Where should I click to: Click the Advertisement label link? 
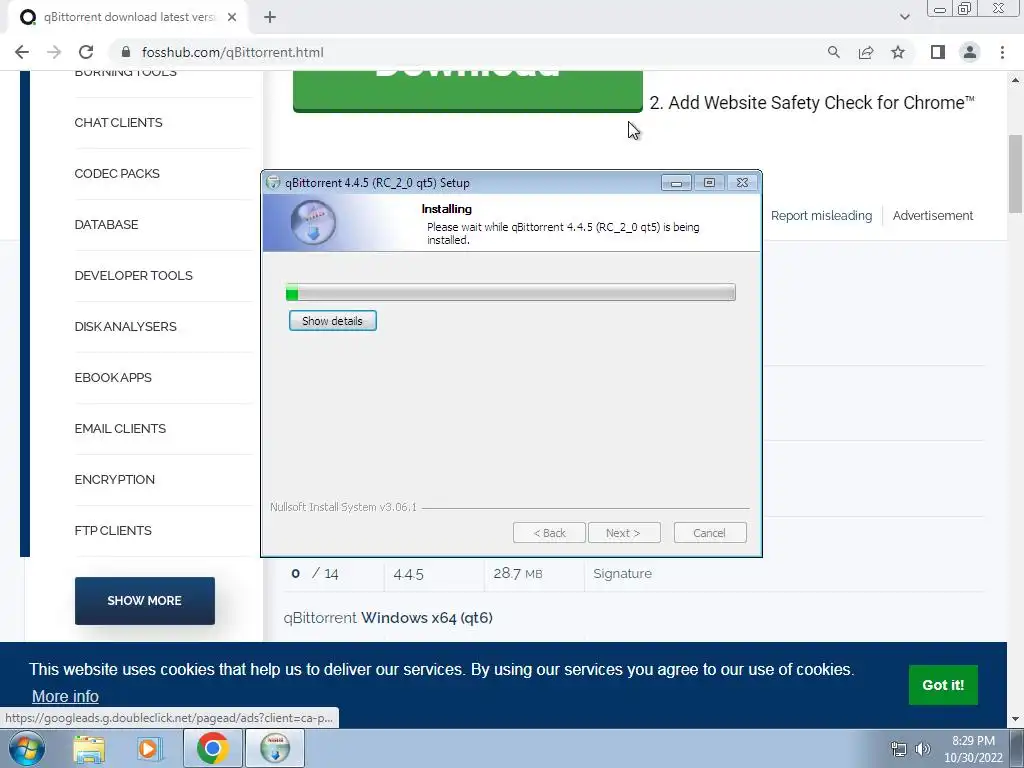click(x=933, y=216)
